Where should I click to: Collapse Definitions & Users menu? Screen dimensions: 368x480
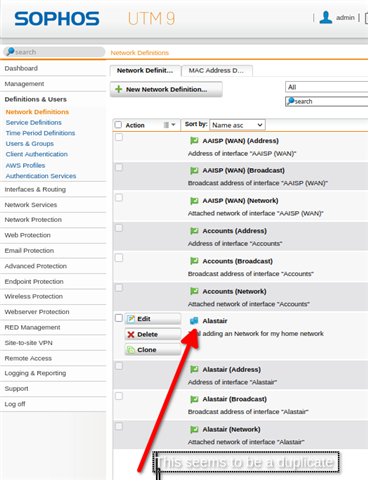click(36, 99)
